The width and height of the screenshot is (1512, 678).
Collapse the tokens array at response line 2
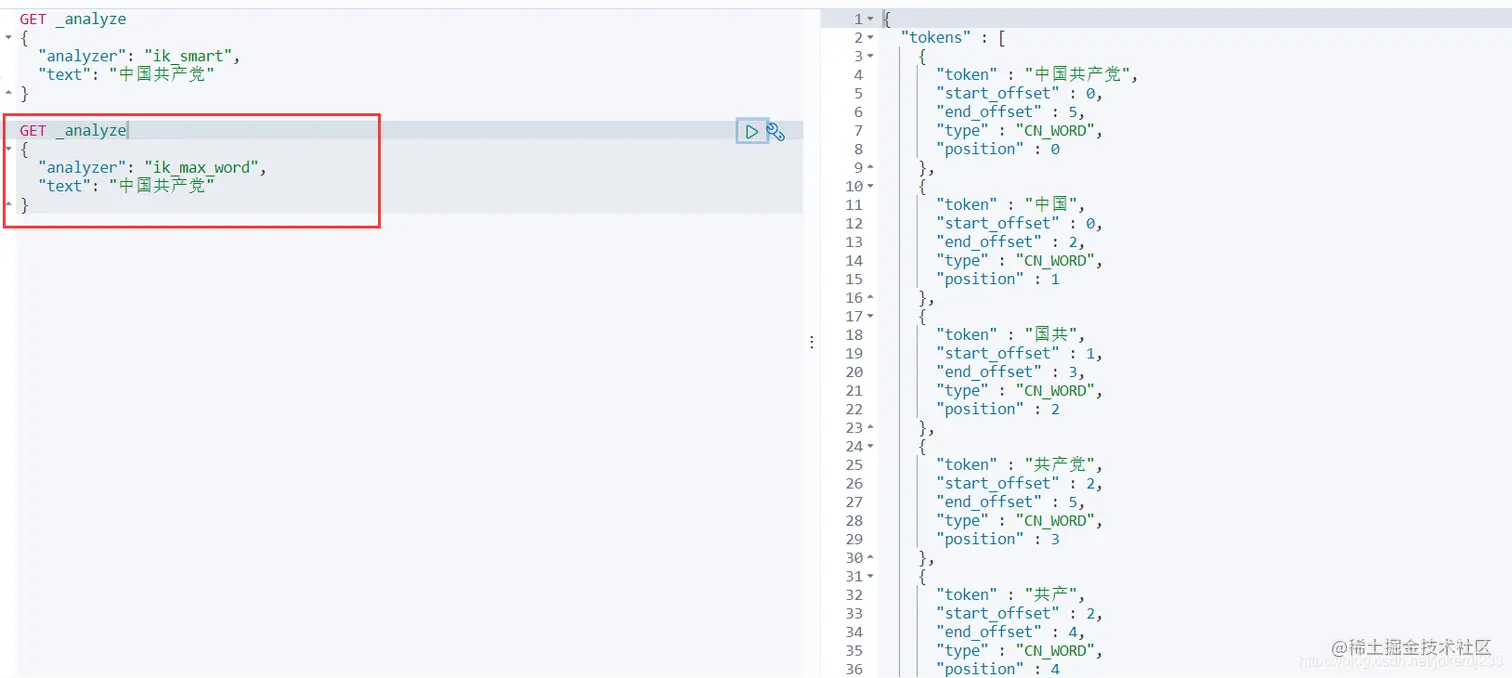tap(870, 38)
